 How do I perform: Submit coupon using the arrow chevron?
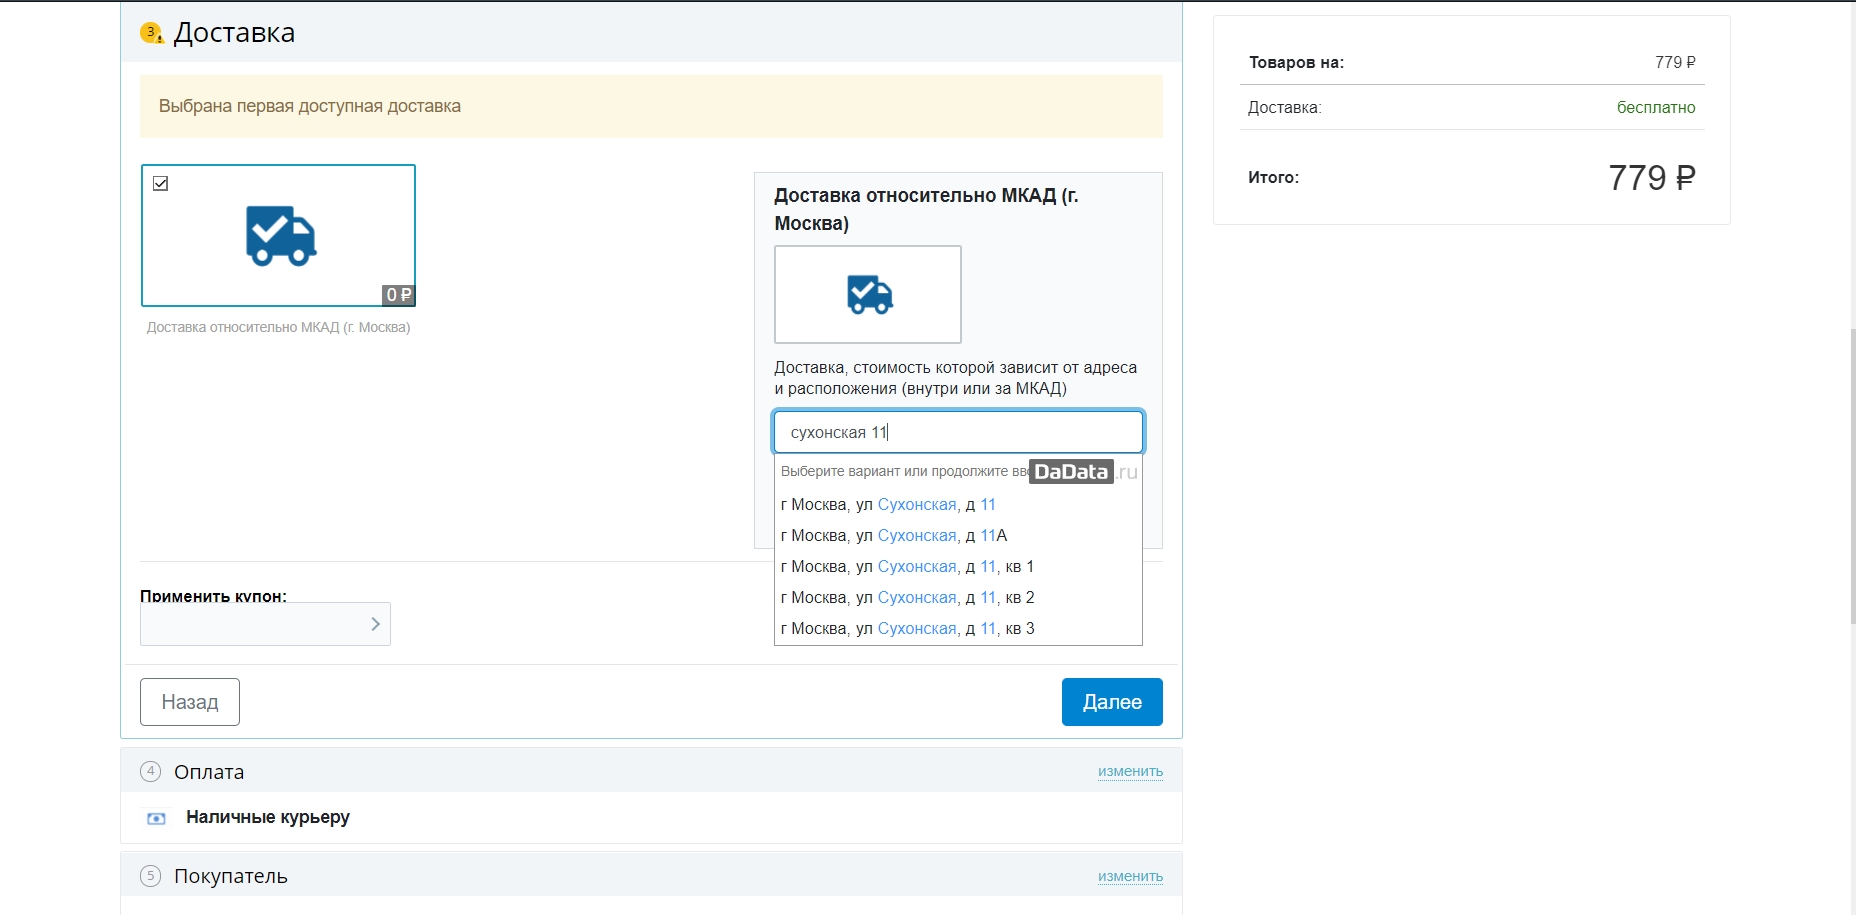pyautogui.click(x=375, y=624)
